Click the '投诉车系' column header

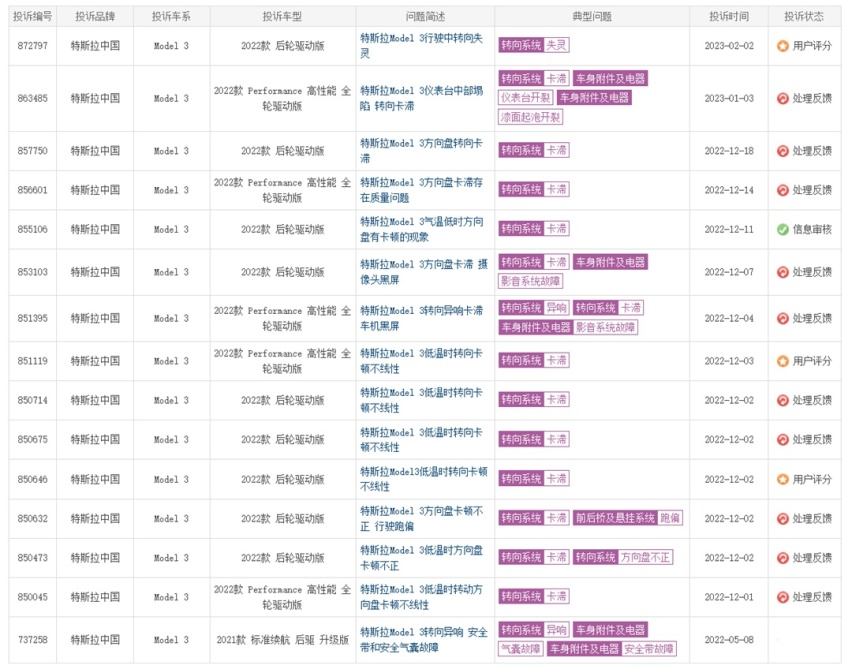pyautogui.click(x=171, y=16)
